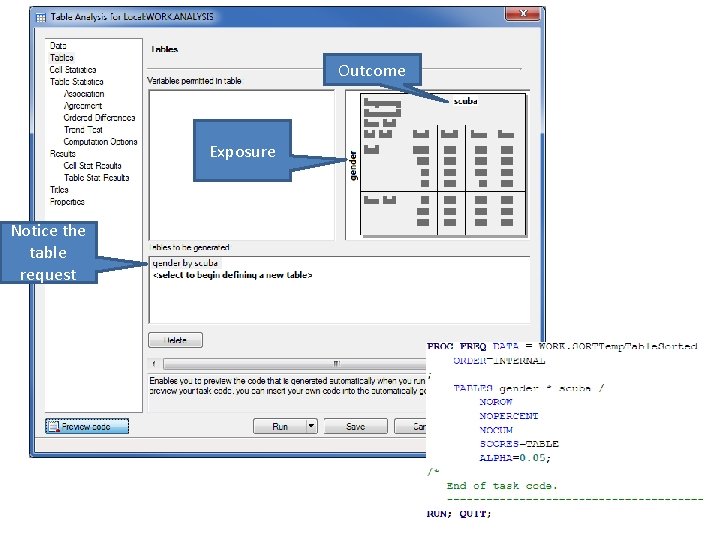Click '<select to begin defining a new table>'
720x540 pixels.
[232, 275]
